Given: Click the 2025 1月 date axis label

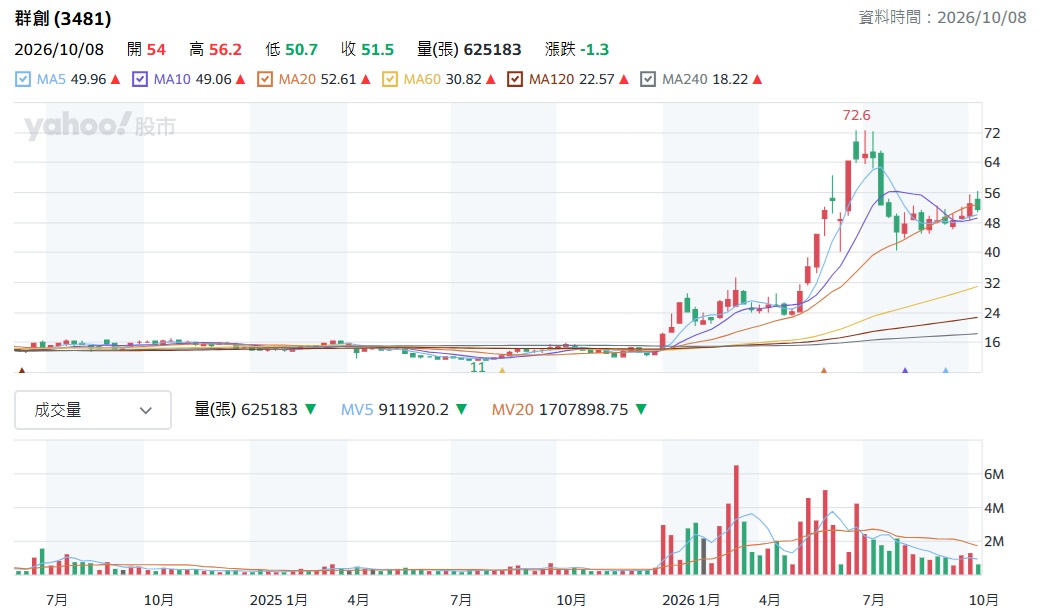Looking at the screenshot, I should [278, 600].
